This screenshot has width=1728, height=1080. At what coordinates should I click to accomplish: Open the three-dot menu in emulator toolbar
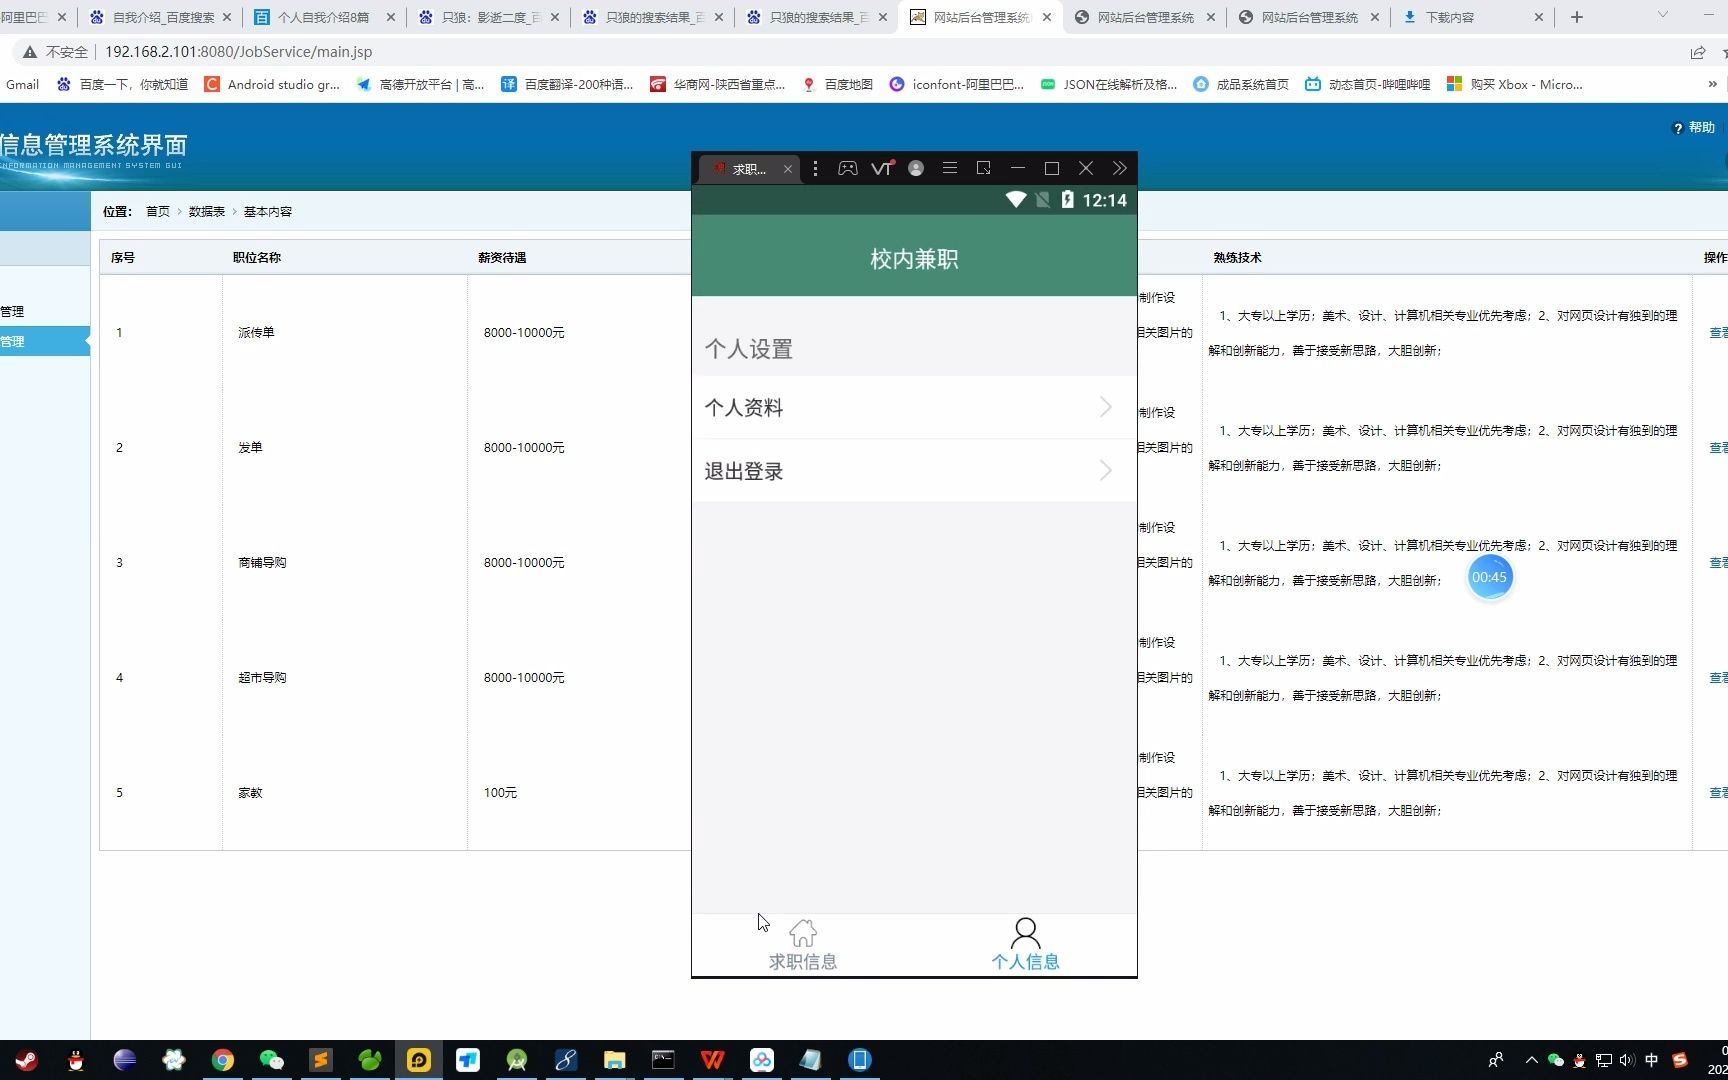point(816,168)
